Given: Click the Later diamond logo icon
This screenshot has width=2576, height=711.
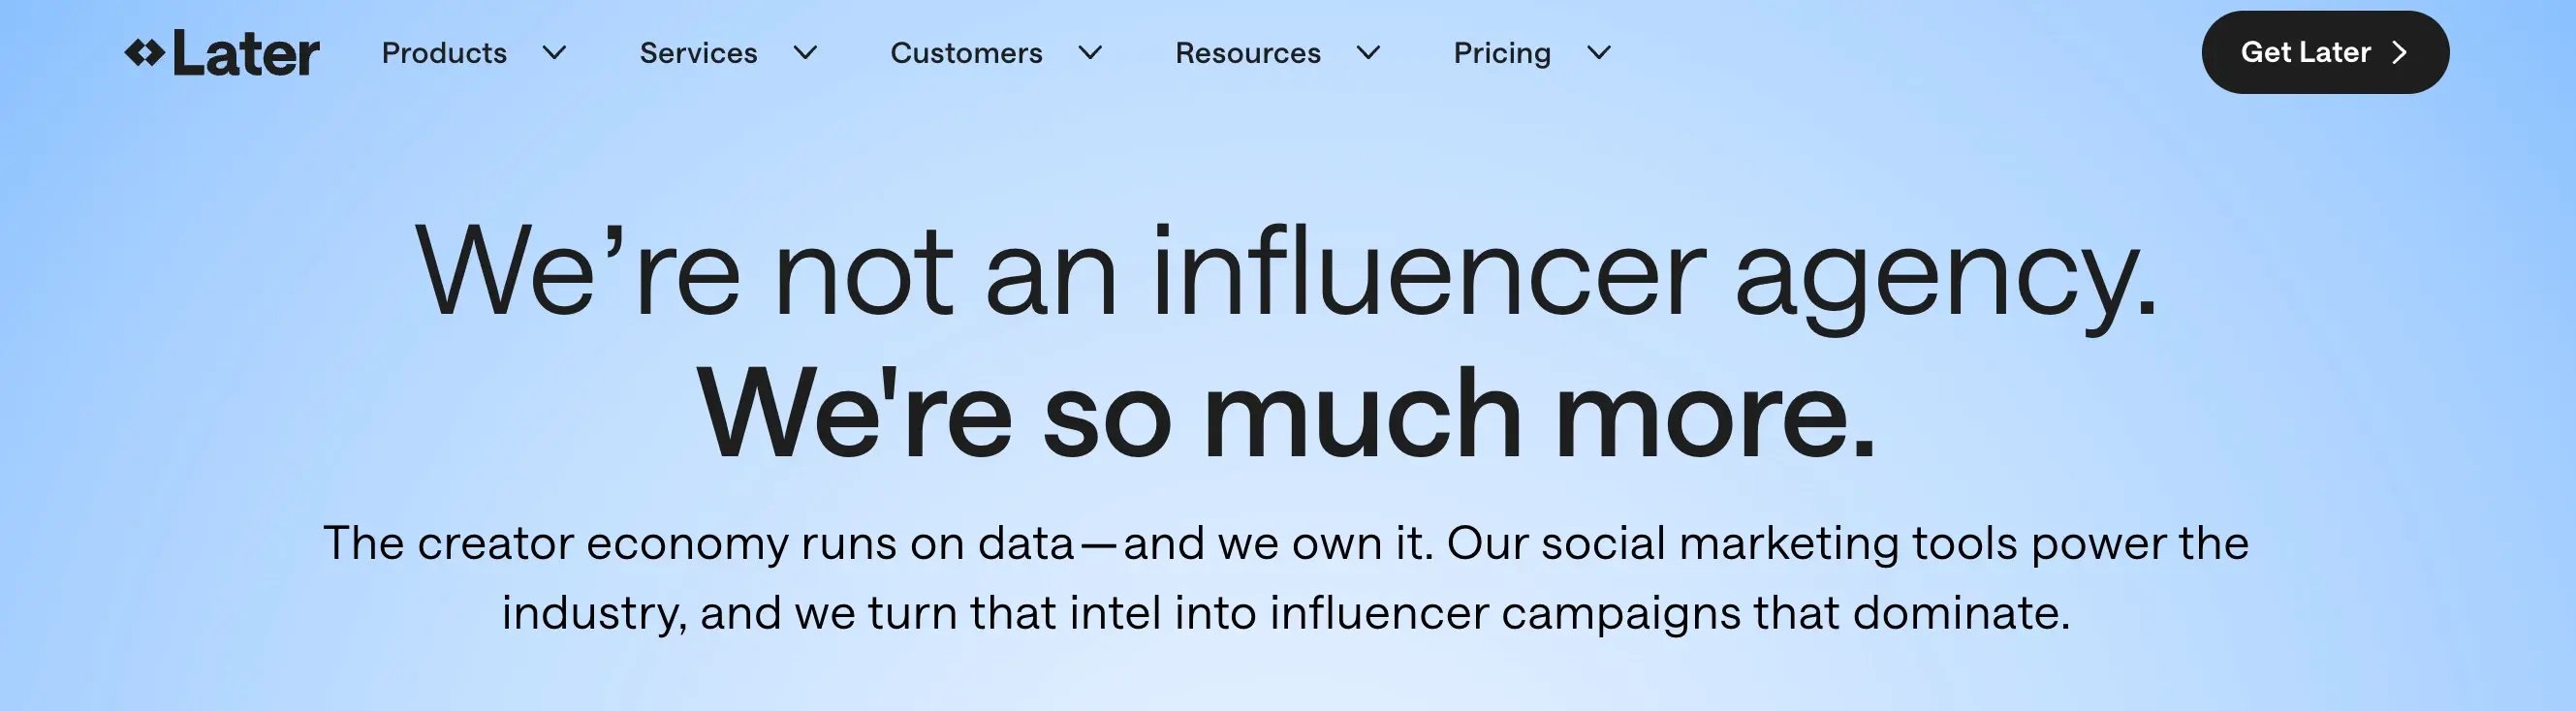Looking at the screenshot, I should [144, 53].
